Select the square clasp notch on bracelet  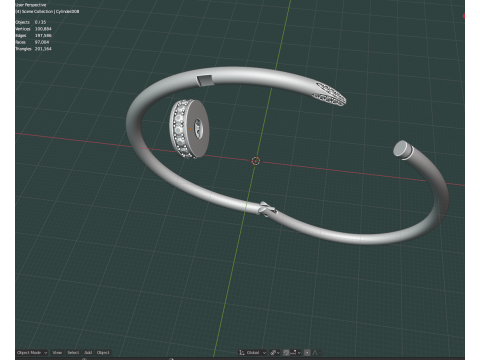pos(204,80)
